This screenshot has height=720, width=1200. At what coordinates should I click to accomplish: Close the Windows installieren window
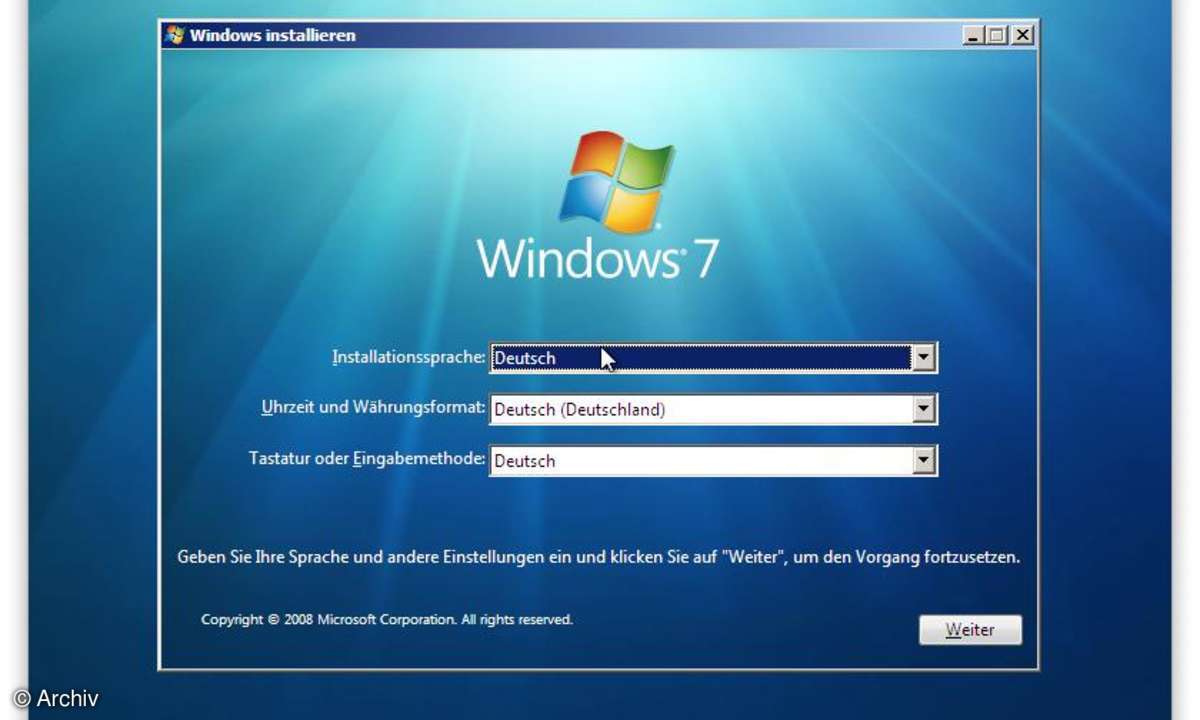pyautogui.click(x=1021, y=35)
